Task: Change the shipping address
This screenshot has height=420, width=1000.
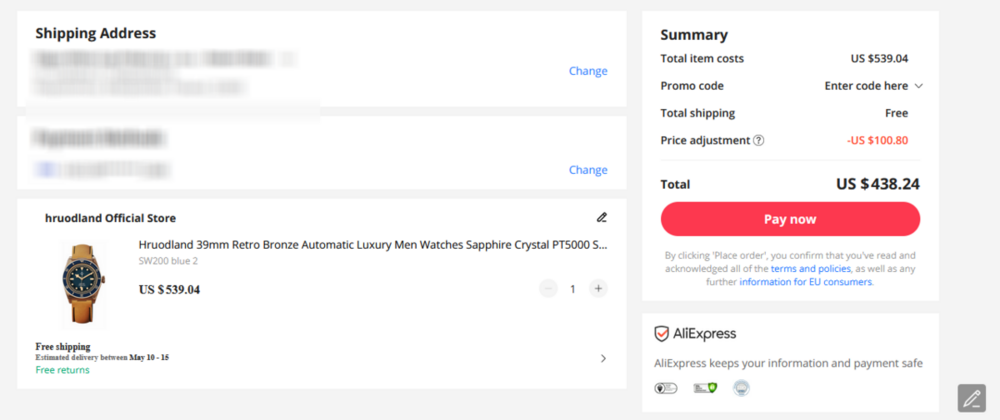Action: [588, 71]
